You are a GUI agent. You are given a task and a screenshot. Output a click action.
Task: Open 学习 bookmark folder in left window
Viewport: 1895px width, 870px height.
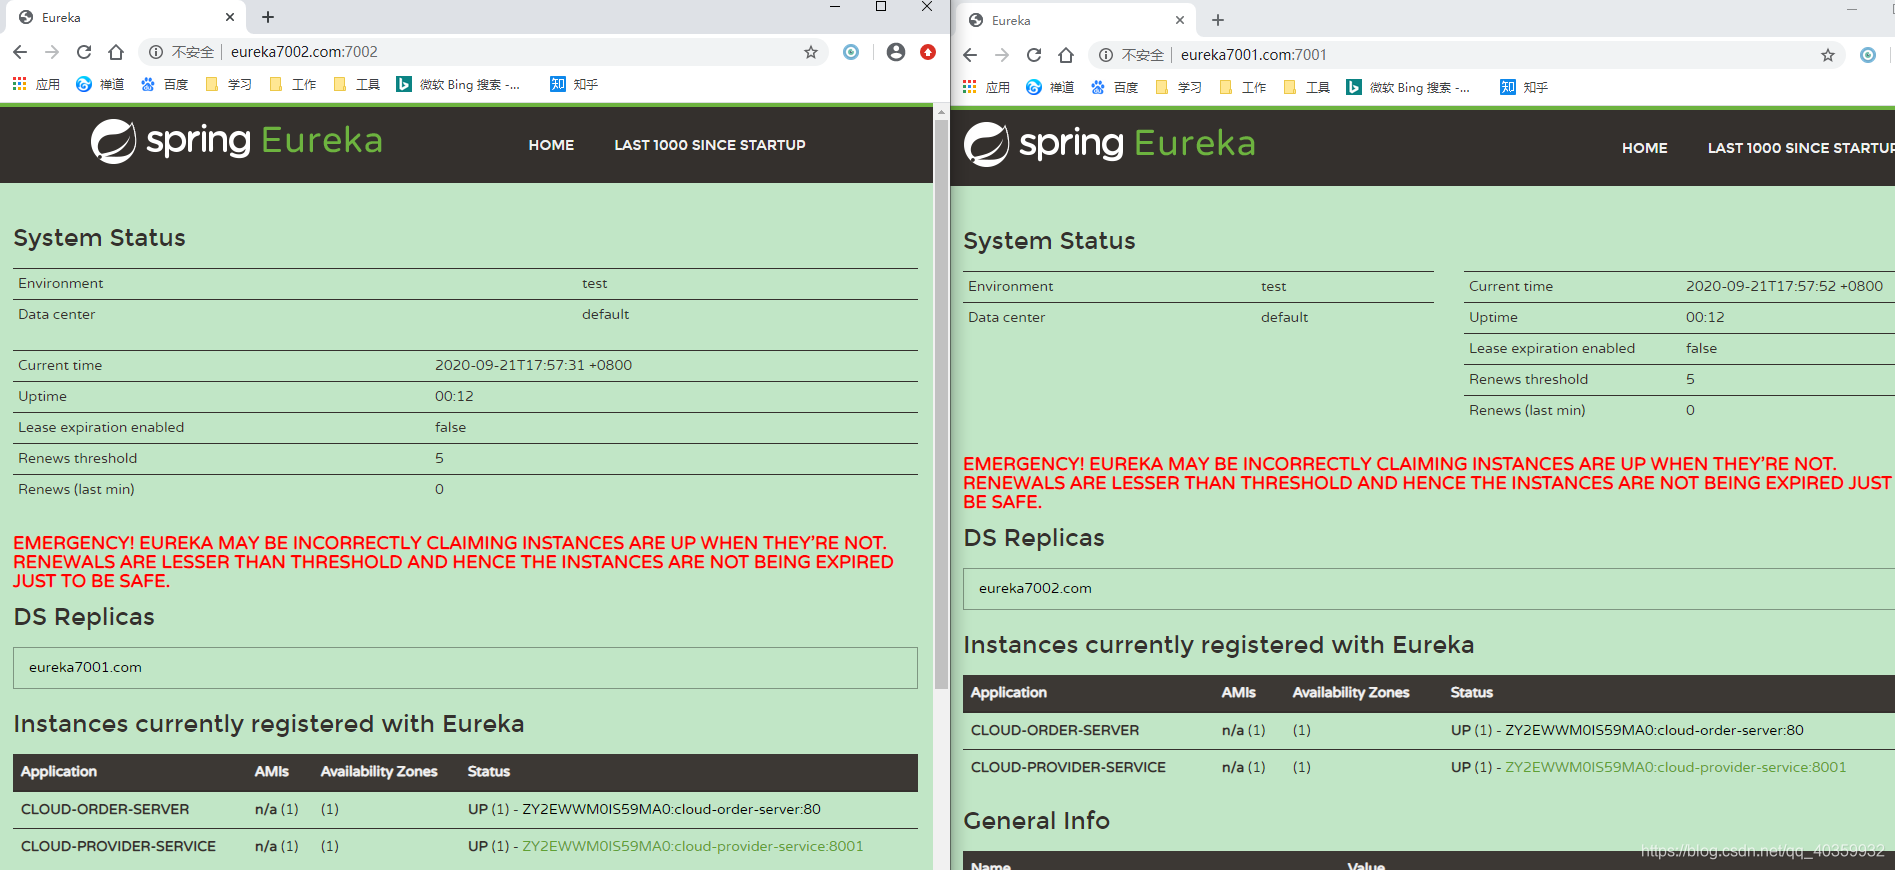click(228, 84)
